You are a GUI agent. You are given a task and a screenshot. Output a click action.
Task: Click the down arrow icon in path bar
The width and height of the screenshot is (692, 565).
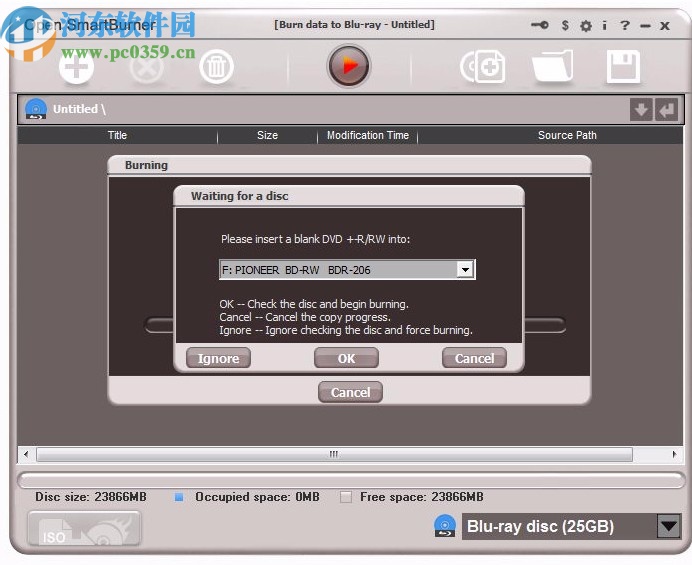pos(641,109)
